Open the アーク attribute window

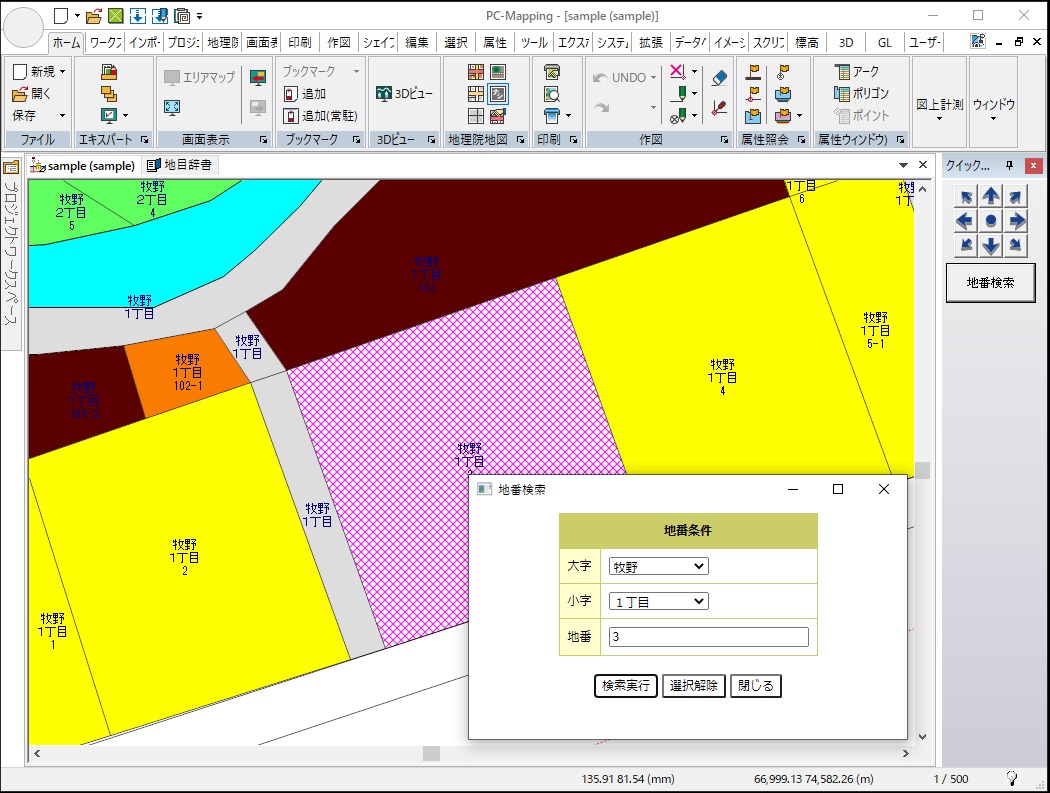(856, 71)
